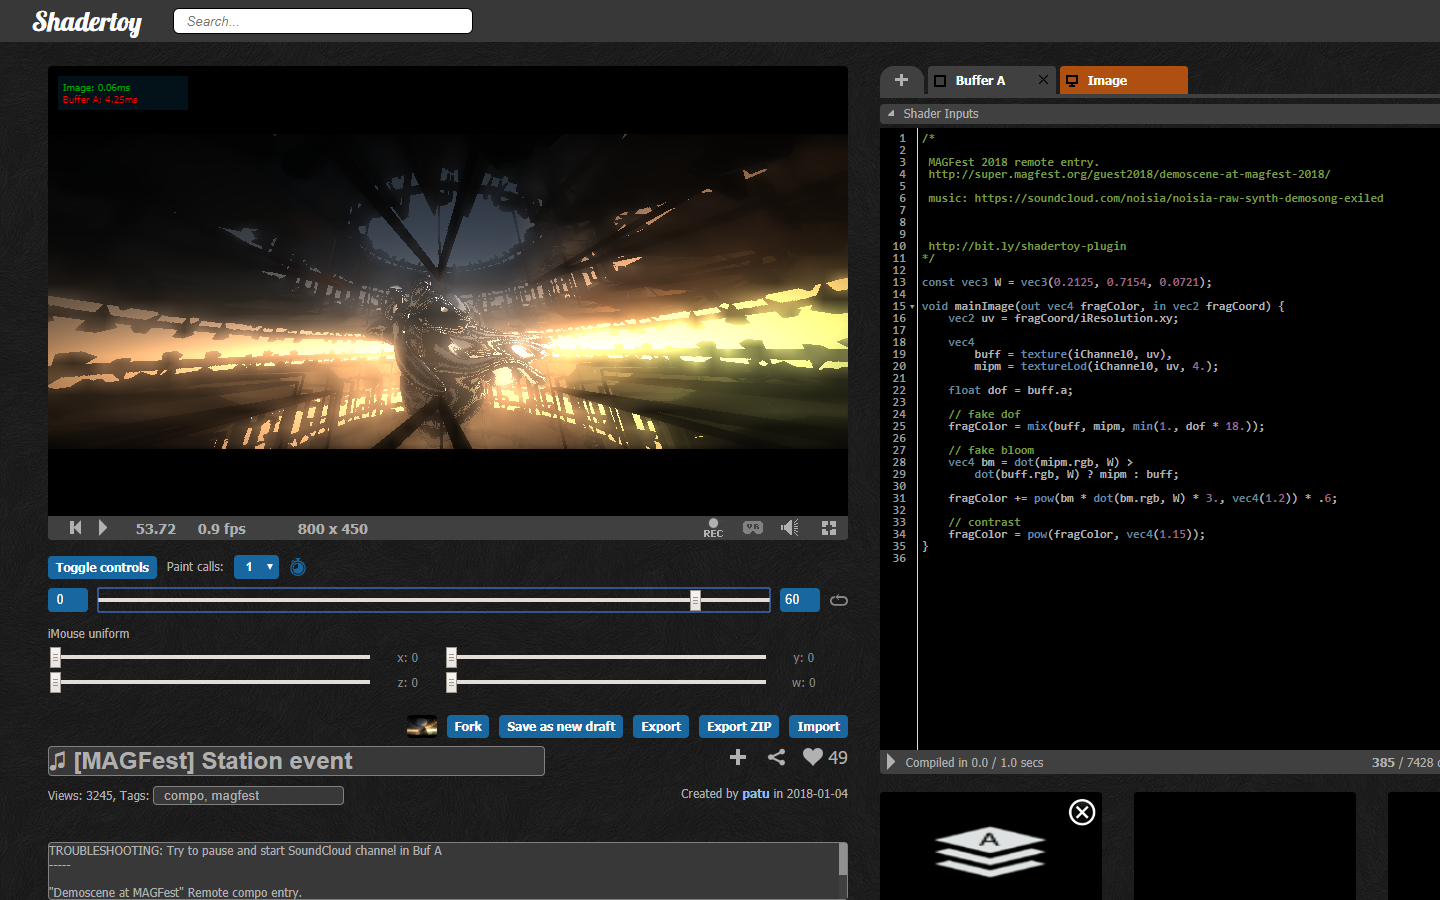Mute the shader audio speaker icon
The image size is (1440, 900).
790,528
